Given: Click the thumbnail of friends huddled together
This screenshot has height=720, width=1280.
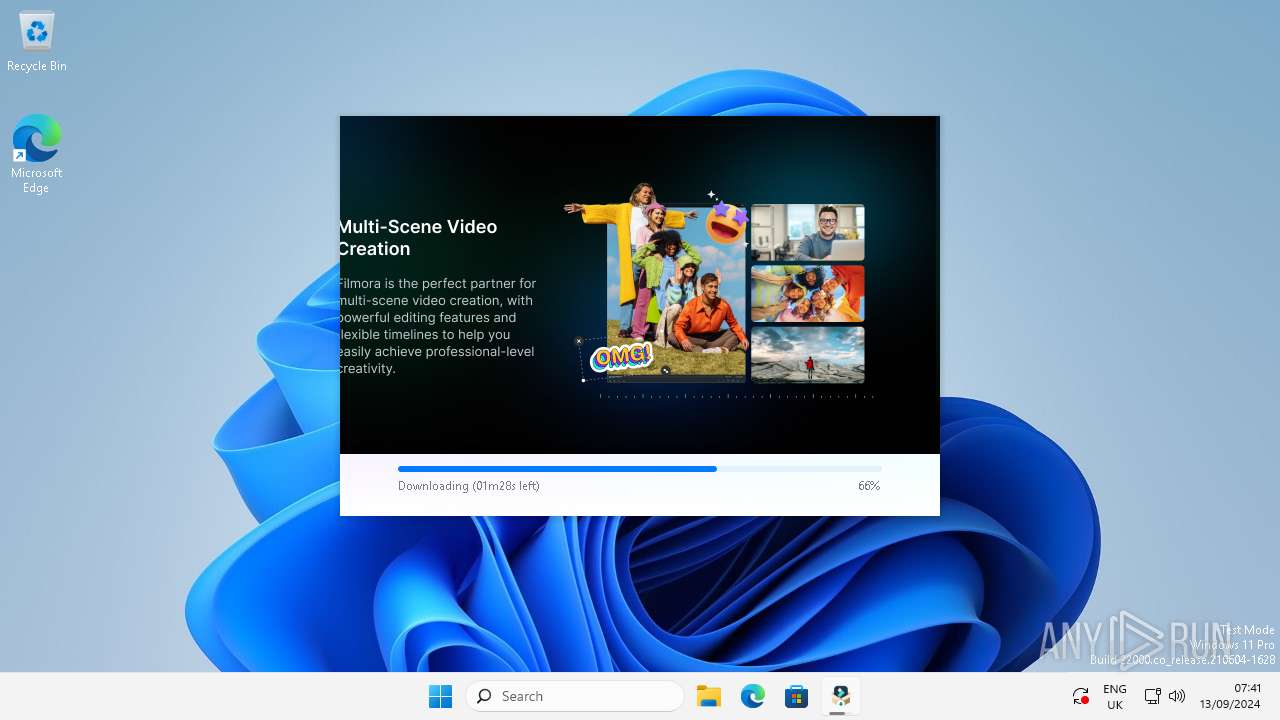Looking at the screenshot, I should [x=808, y=293].
